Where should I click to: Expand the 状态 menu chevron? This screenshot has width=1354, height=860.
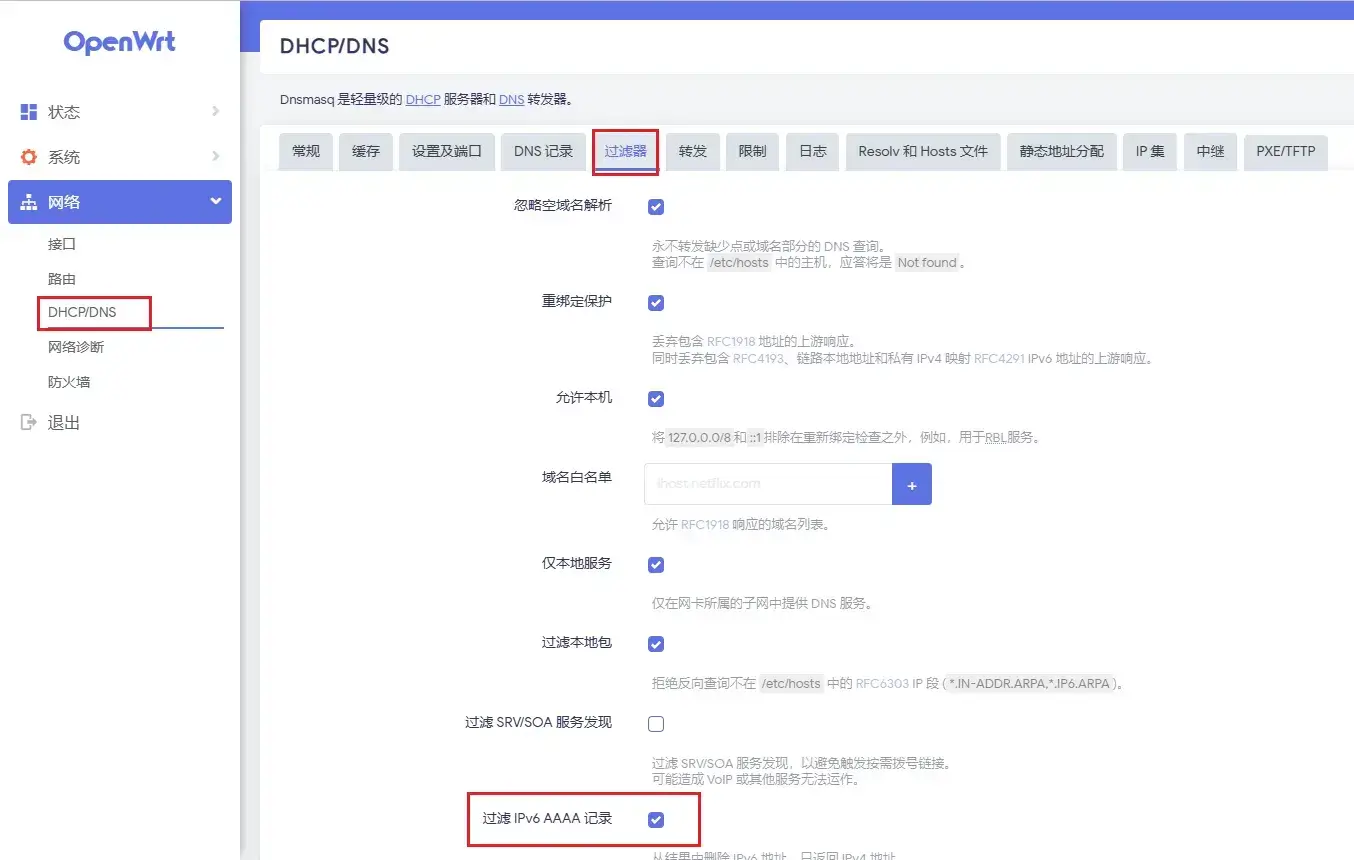[x=215, y=112]
